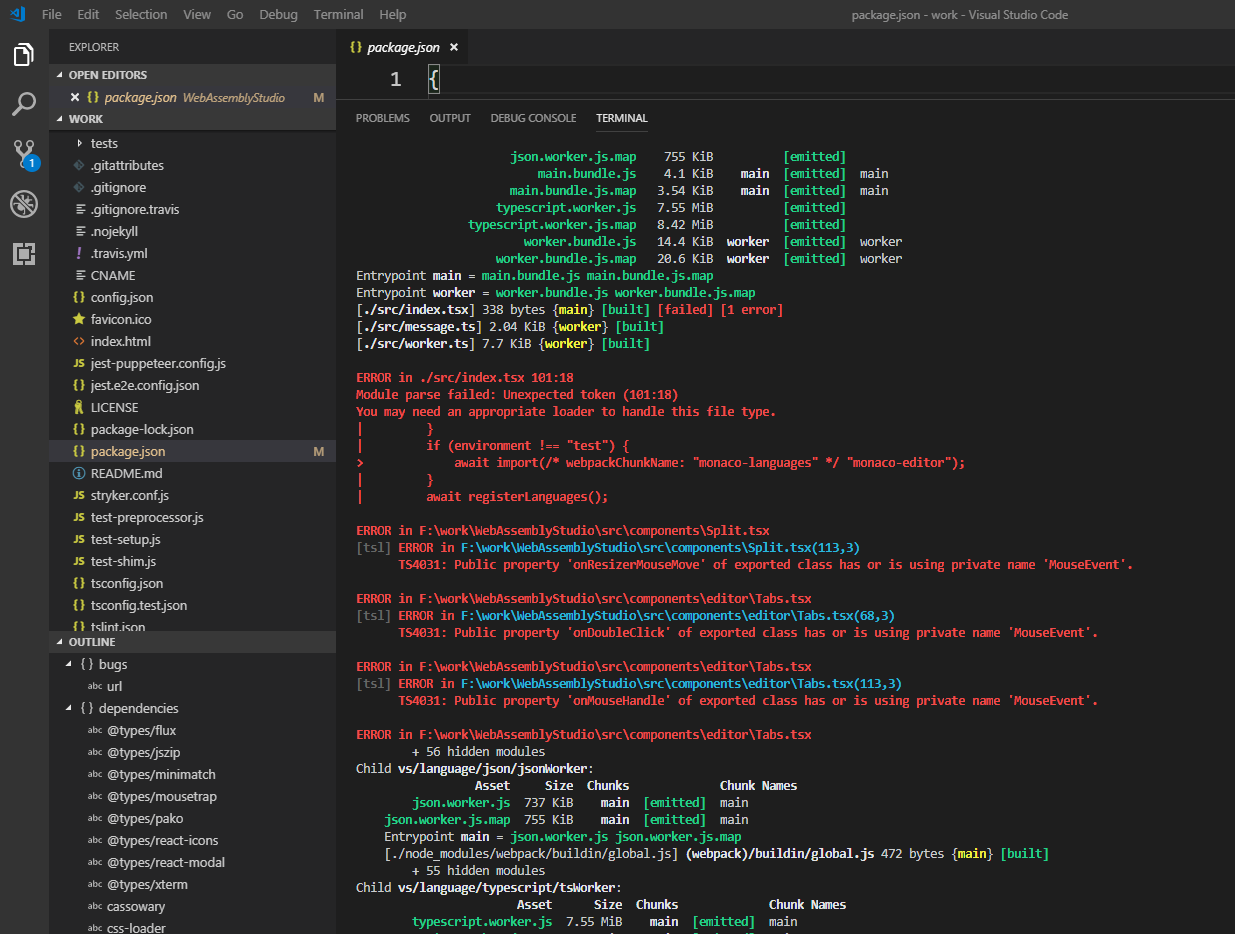Open the Selection menu
The image size is (1235, 934).
tap(141, 15)
